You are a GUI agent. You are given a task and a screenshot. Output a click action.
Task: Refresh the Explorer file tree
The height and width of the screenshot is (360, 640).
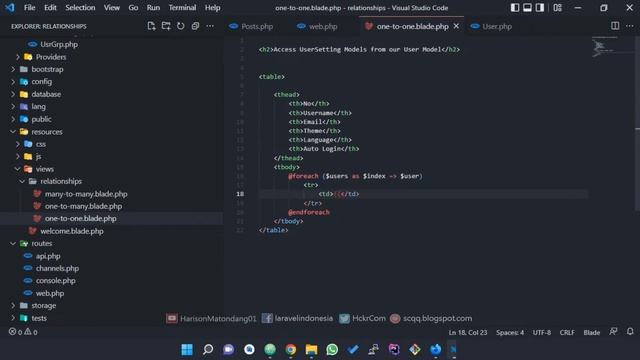click(180, 26)
